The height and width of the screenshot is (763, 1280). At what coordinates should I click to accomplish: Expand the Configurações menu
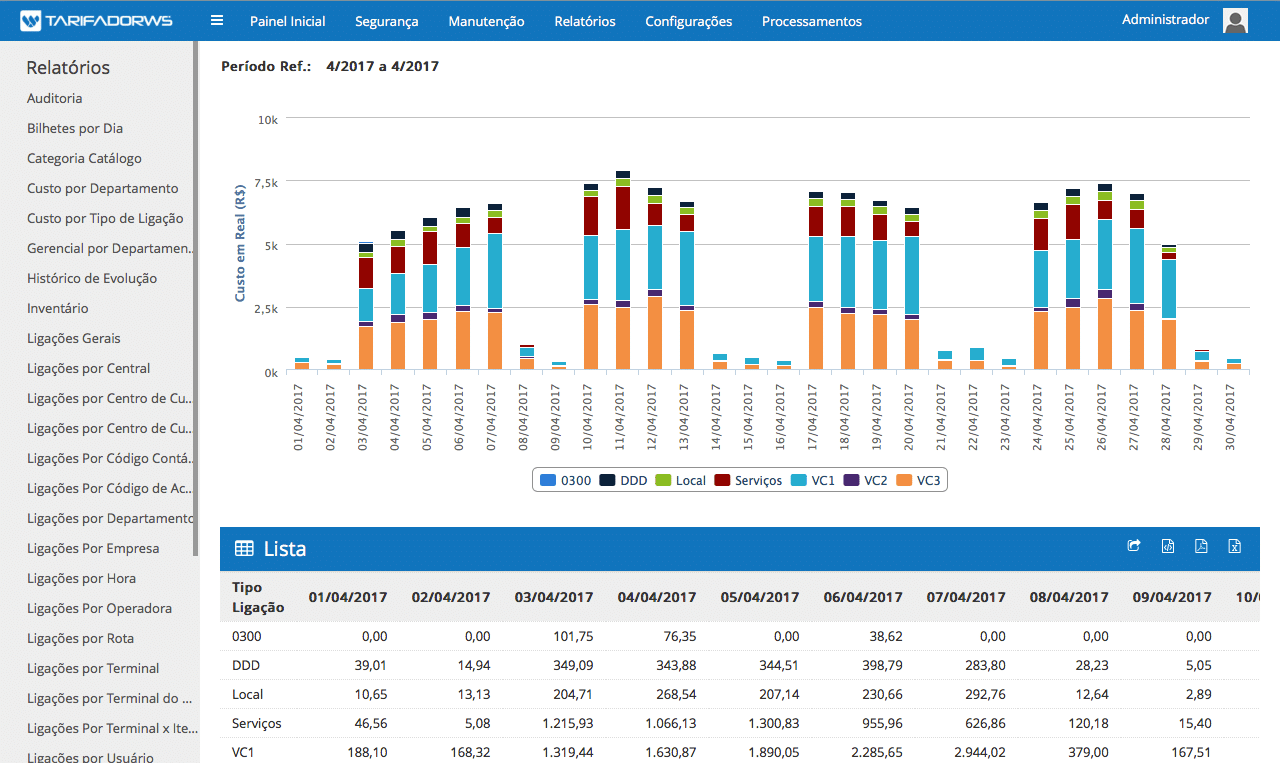(x=688, y=21)
